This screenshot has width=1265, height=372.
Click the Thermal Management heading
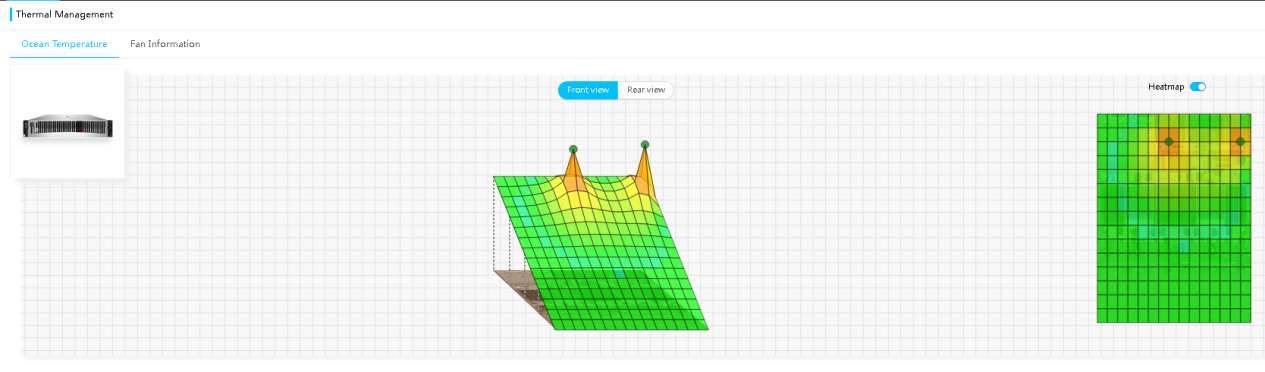pyautogui.click(x=64, y=15)
